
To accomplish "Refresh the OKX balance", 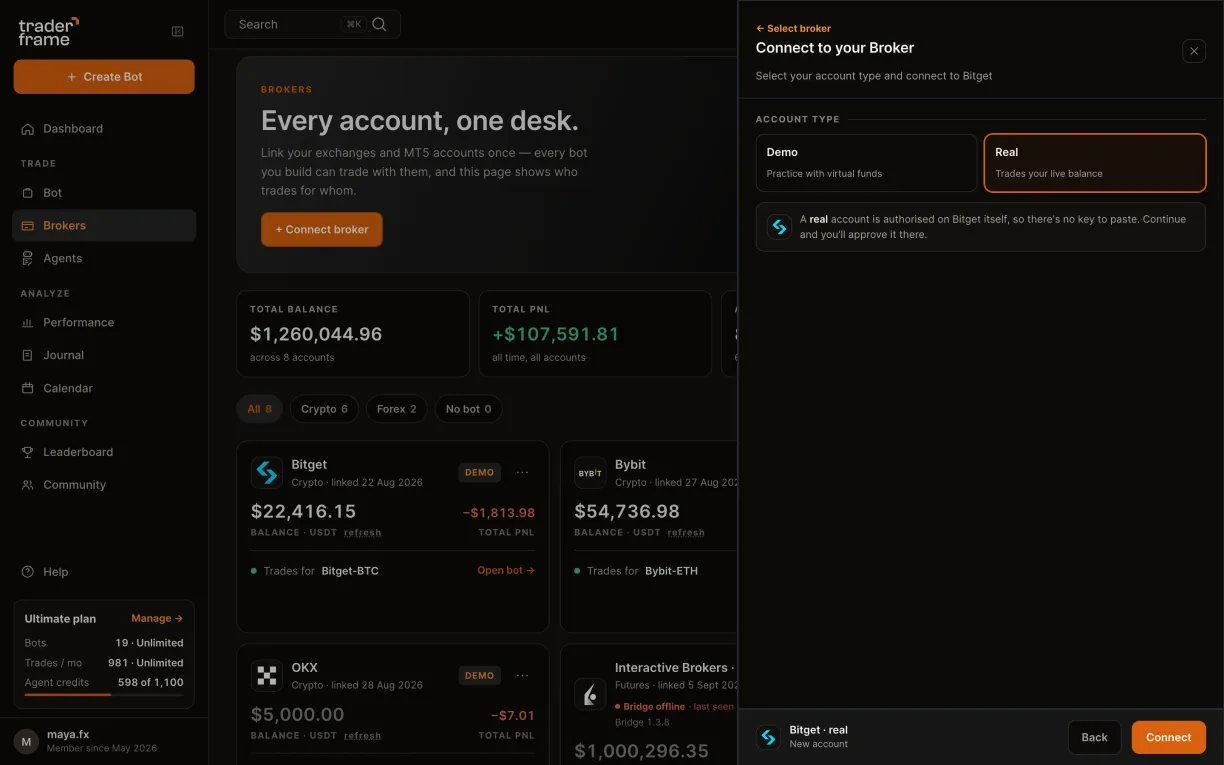I will tap(363, 736).
